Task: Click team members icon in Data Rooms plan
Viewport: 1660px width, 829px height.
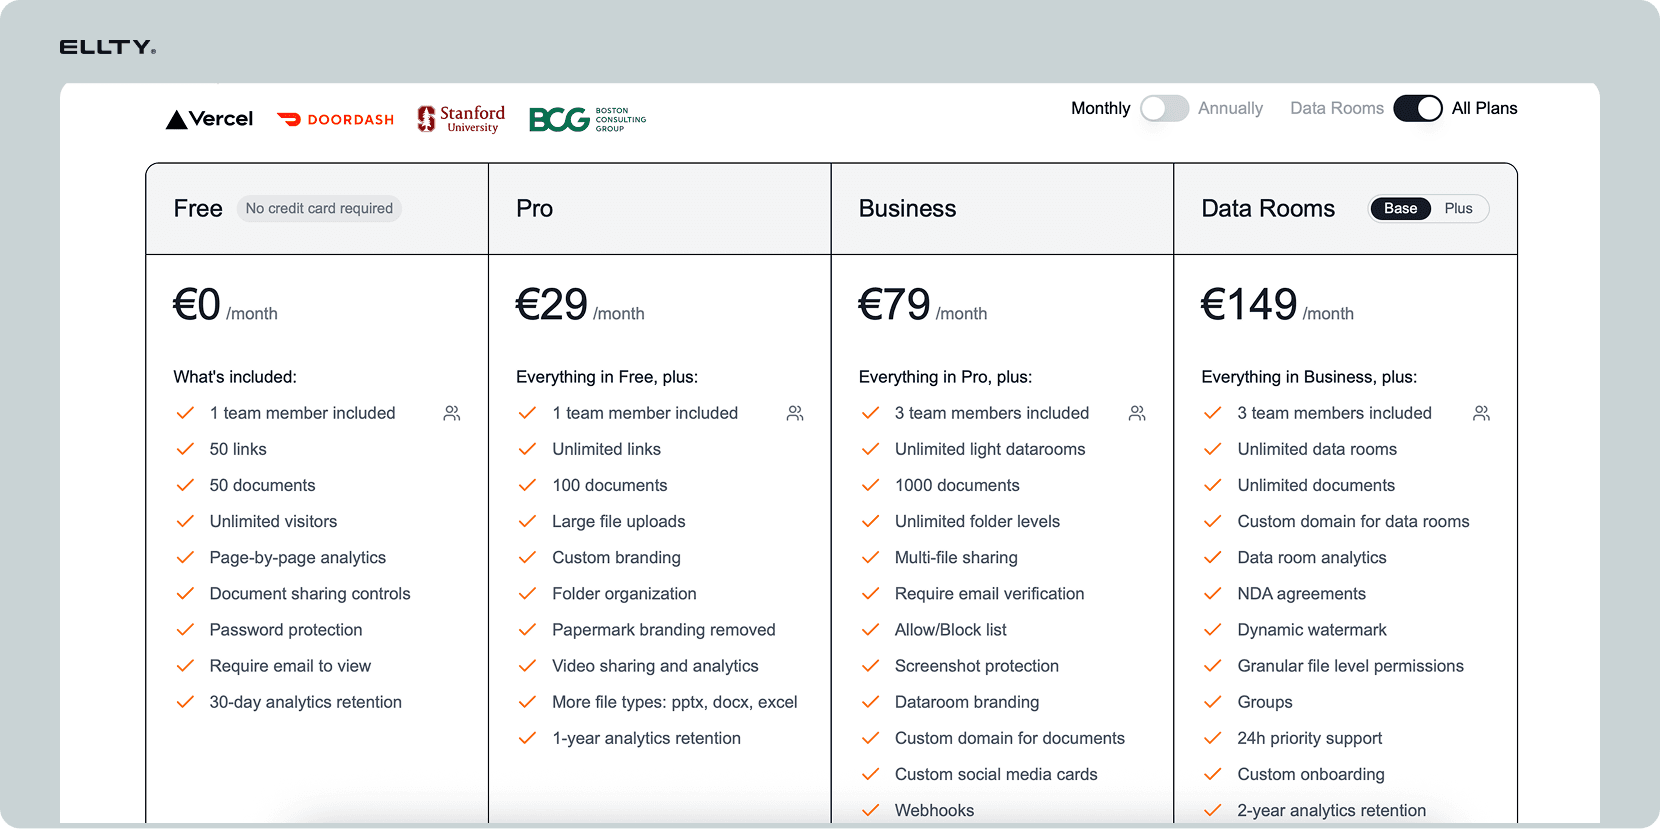Action: click(x=1481, y=413)
